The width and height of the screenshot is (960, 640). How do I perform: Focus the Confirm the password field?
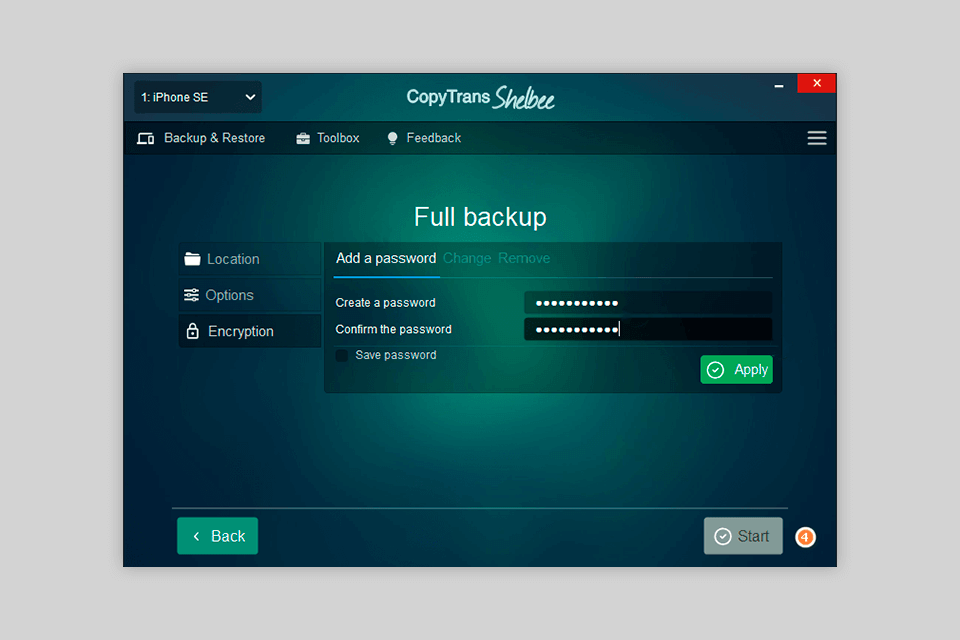click(648, 329)
